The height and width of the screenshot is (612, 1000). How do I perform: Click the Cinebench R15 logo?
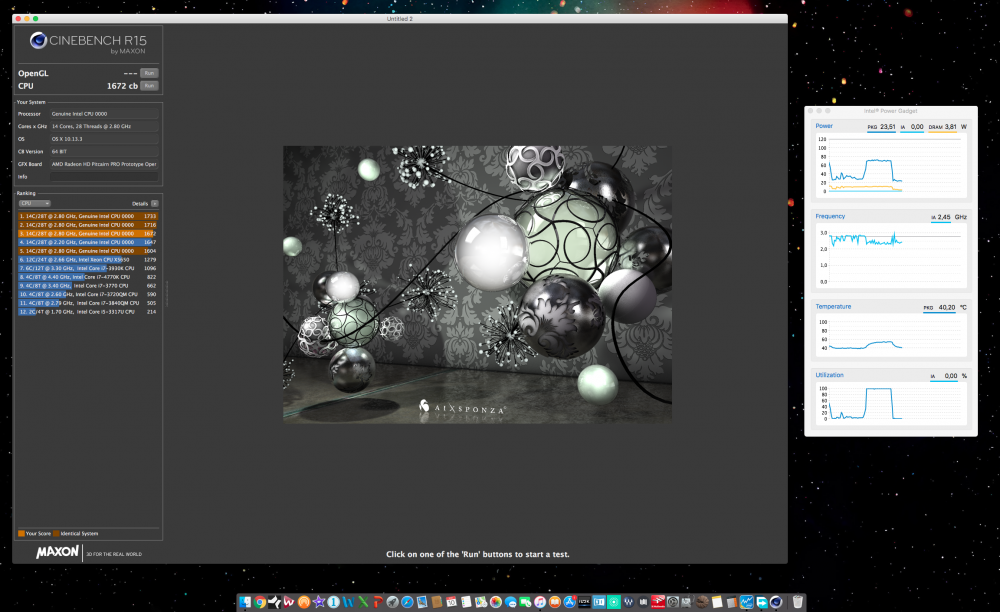88,42
